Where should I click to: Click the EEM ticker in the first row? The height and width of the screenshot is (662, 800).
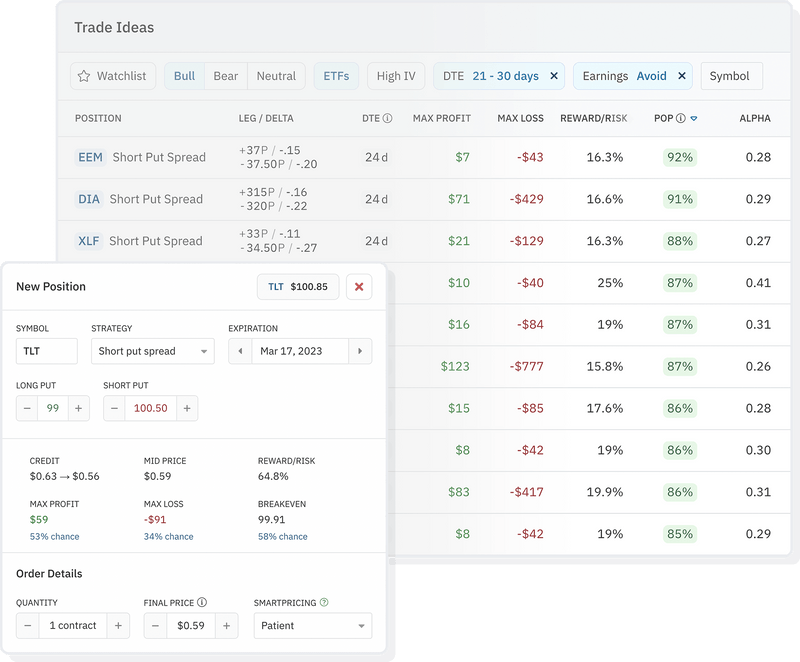point(90,157)
